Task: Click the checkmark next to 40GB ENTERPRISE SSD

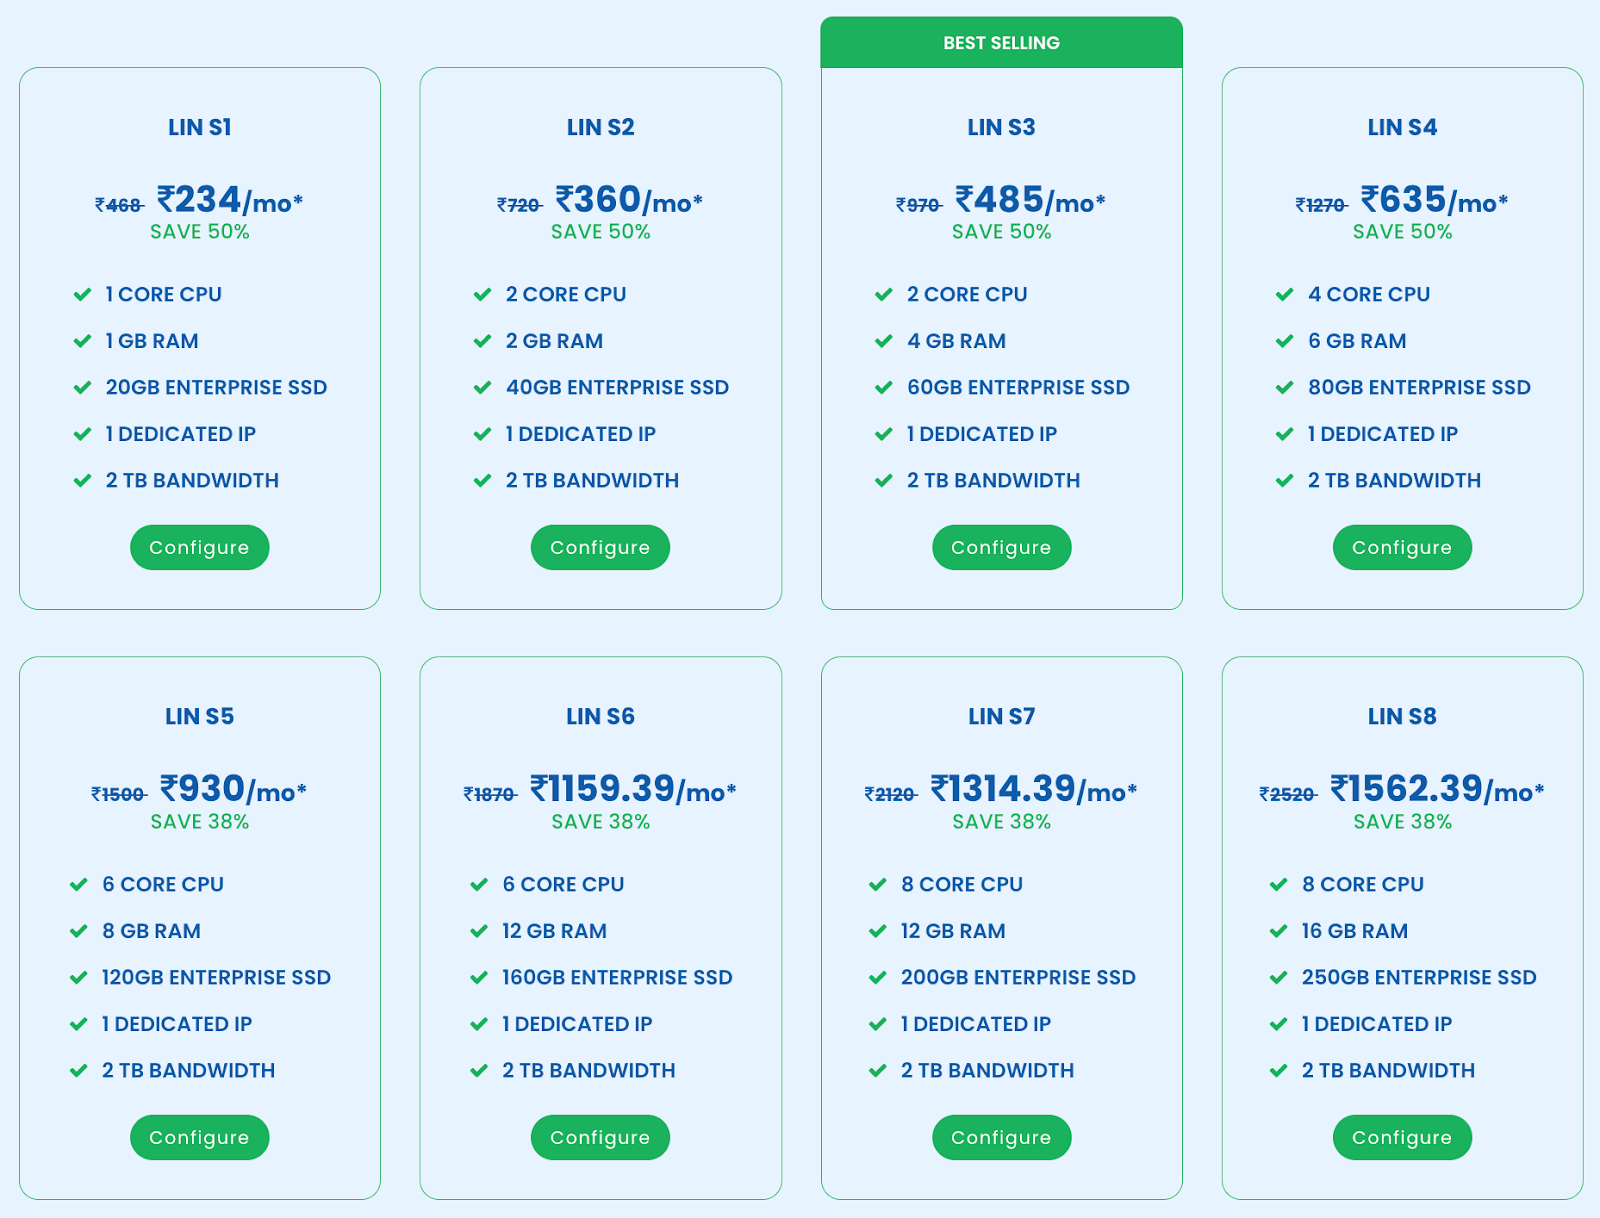Action: 482,388
